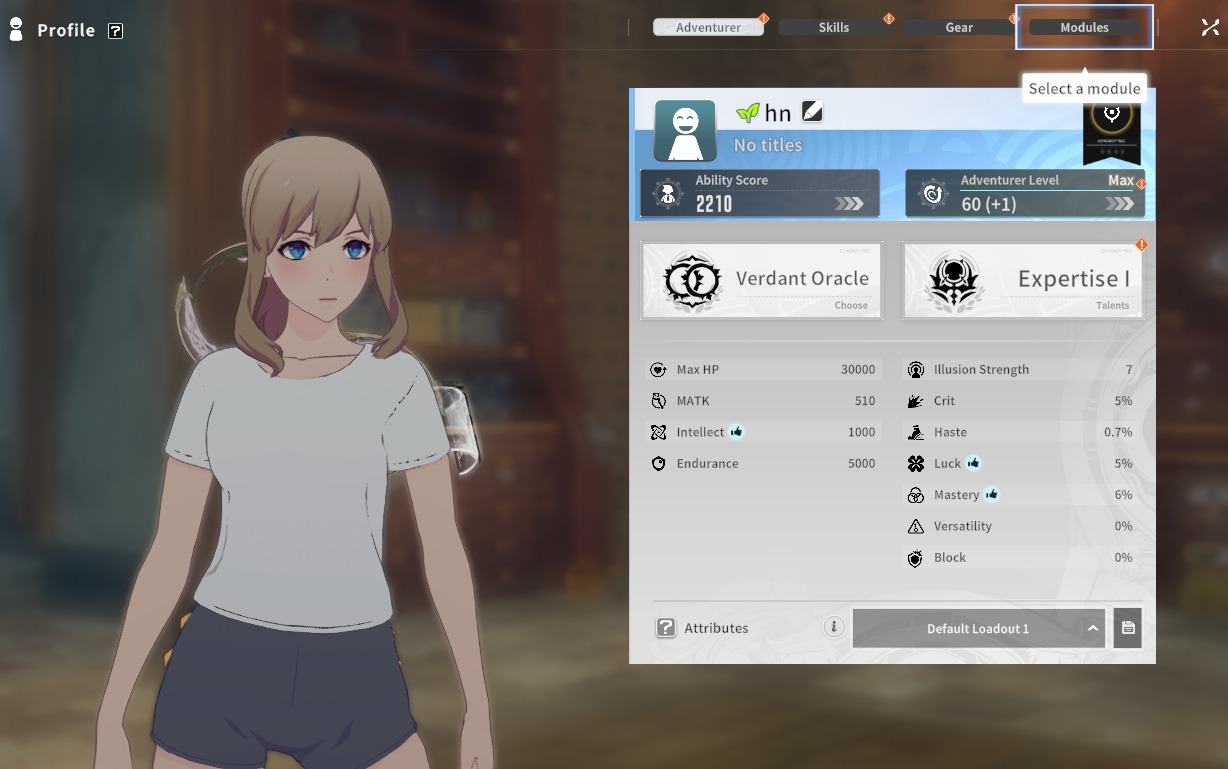Open the Adventurer Level panel
The width and height of the screenshot is (1228, 769).
click(1025, 193)
